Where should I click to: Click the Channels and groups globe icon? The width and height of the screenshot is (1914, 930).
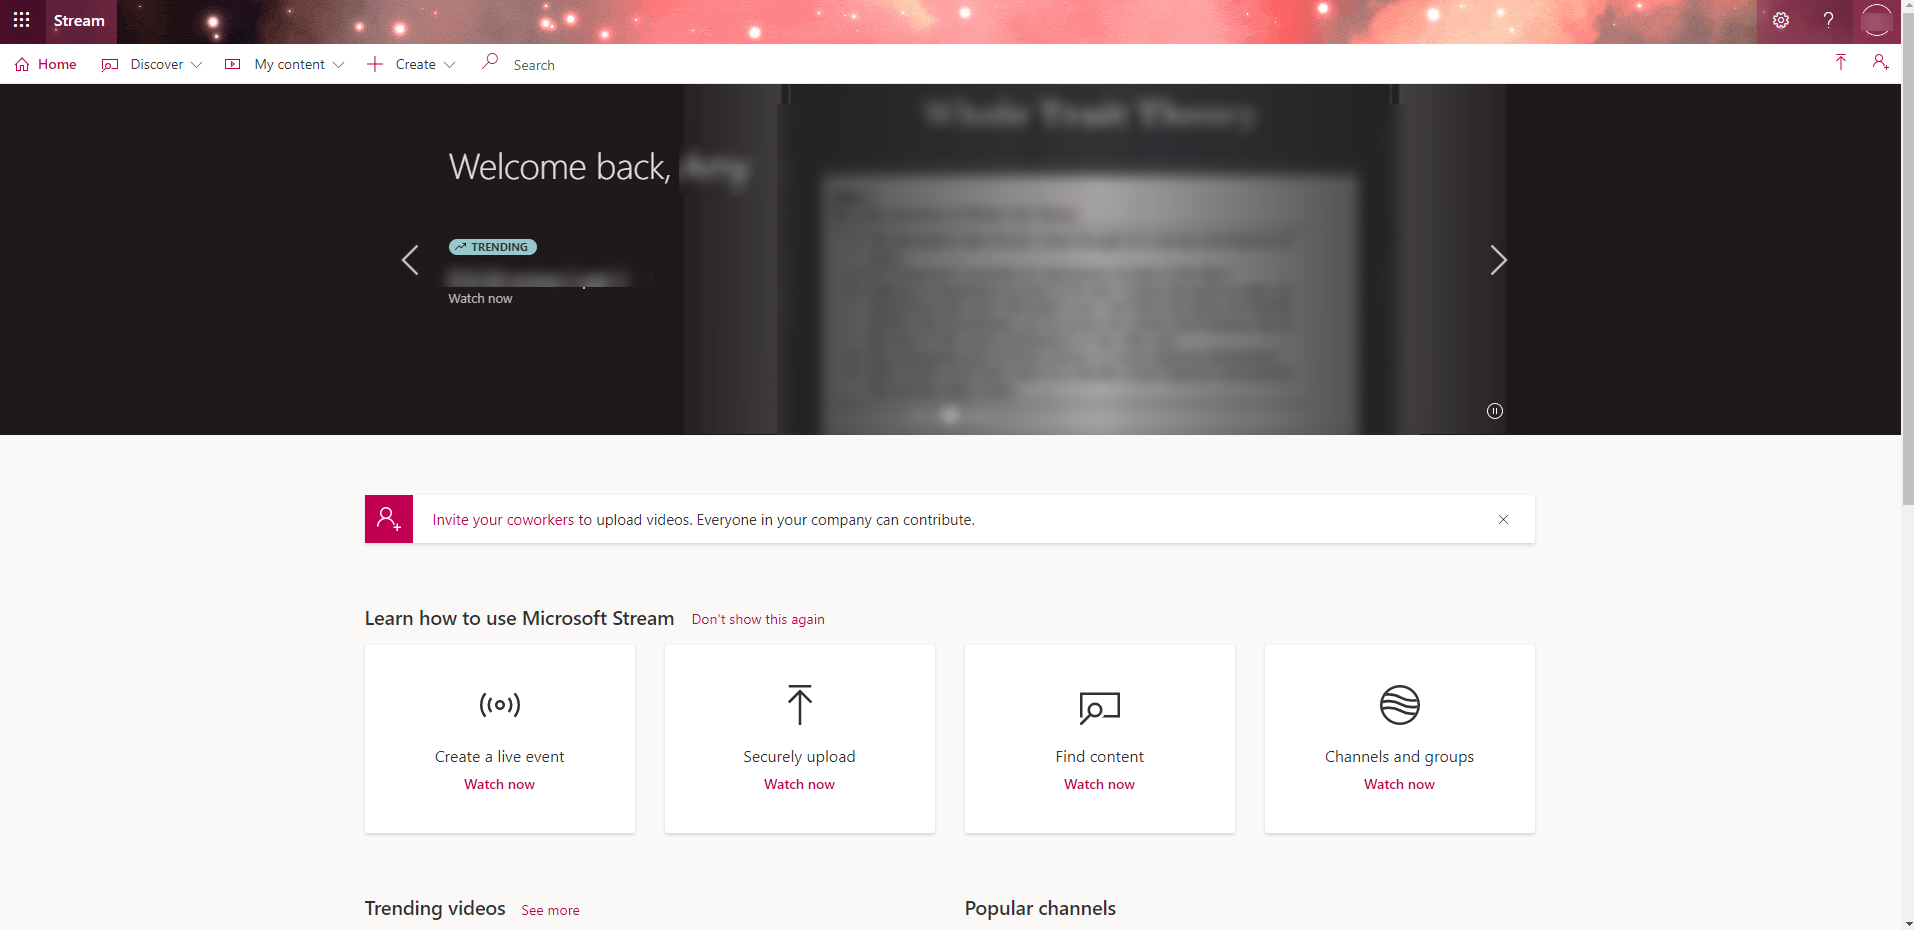pos(1400,705)
